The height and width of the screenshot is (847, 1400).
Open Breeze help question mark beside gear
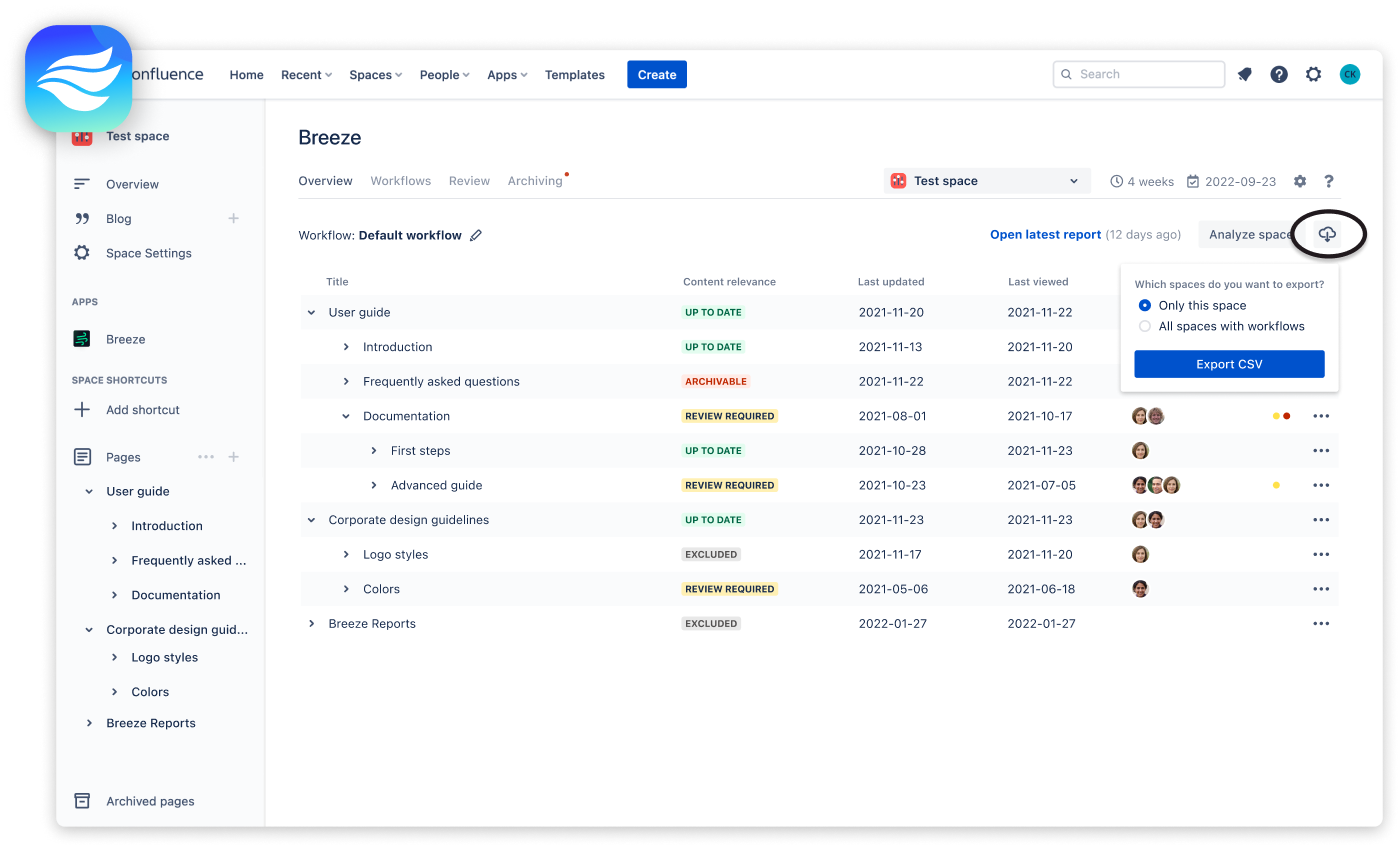1329,181
